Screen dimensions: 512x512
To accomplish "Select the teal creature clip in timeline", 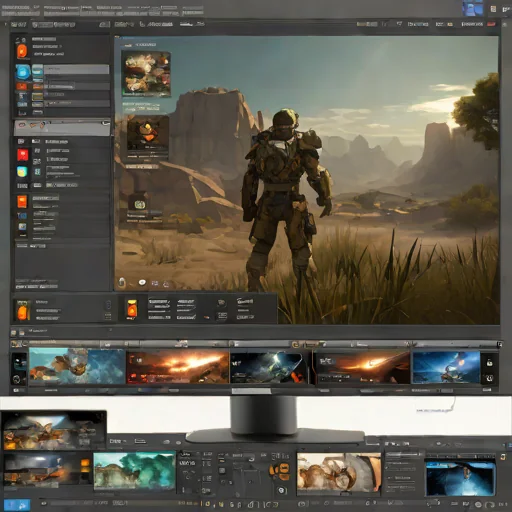I will [77, 367].
